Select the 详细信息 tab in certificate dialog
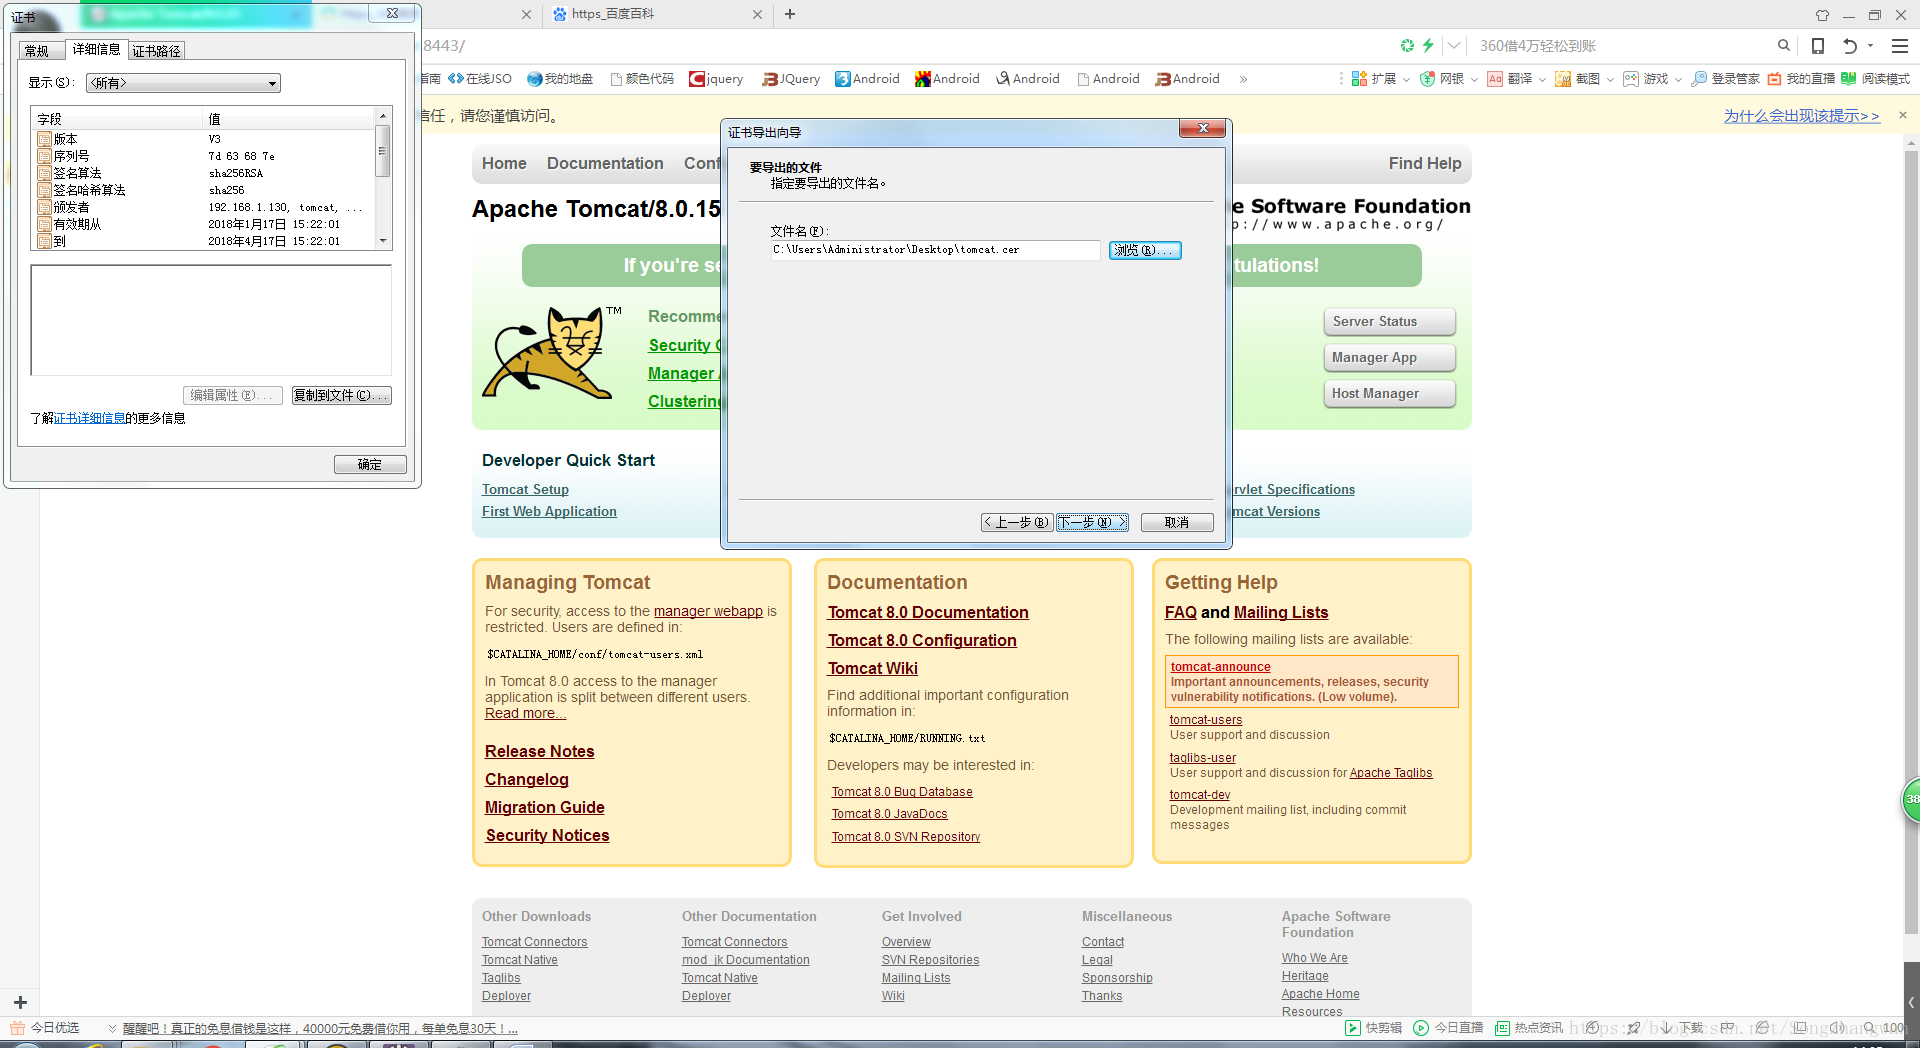 pos(96,49)
